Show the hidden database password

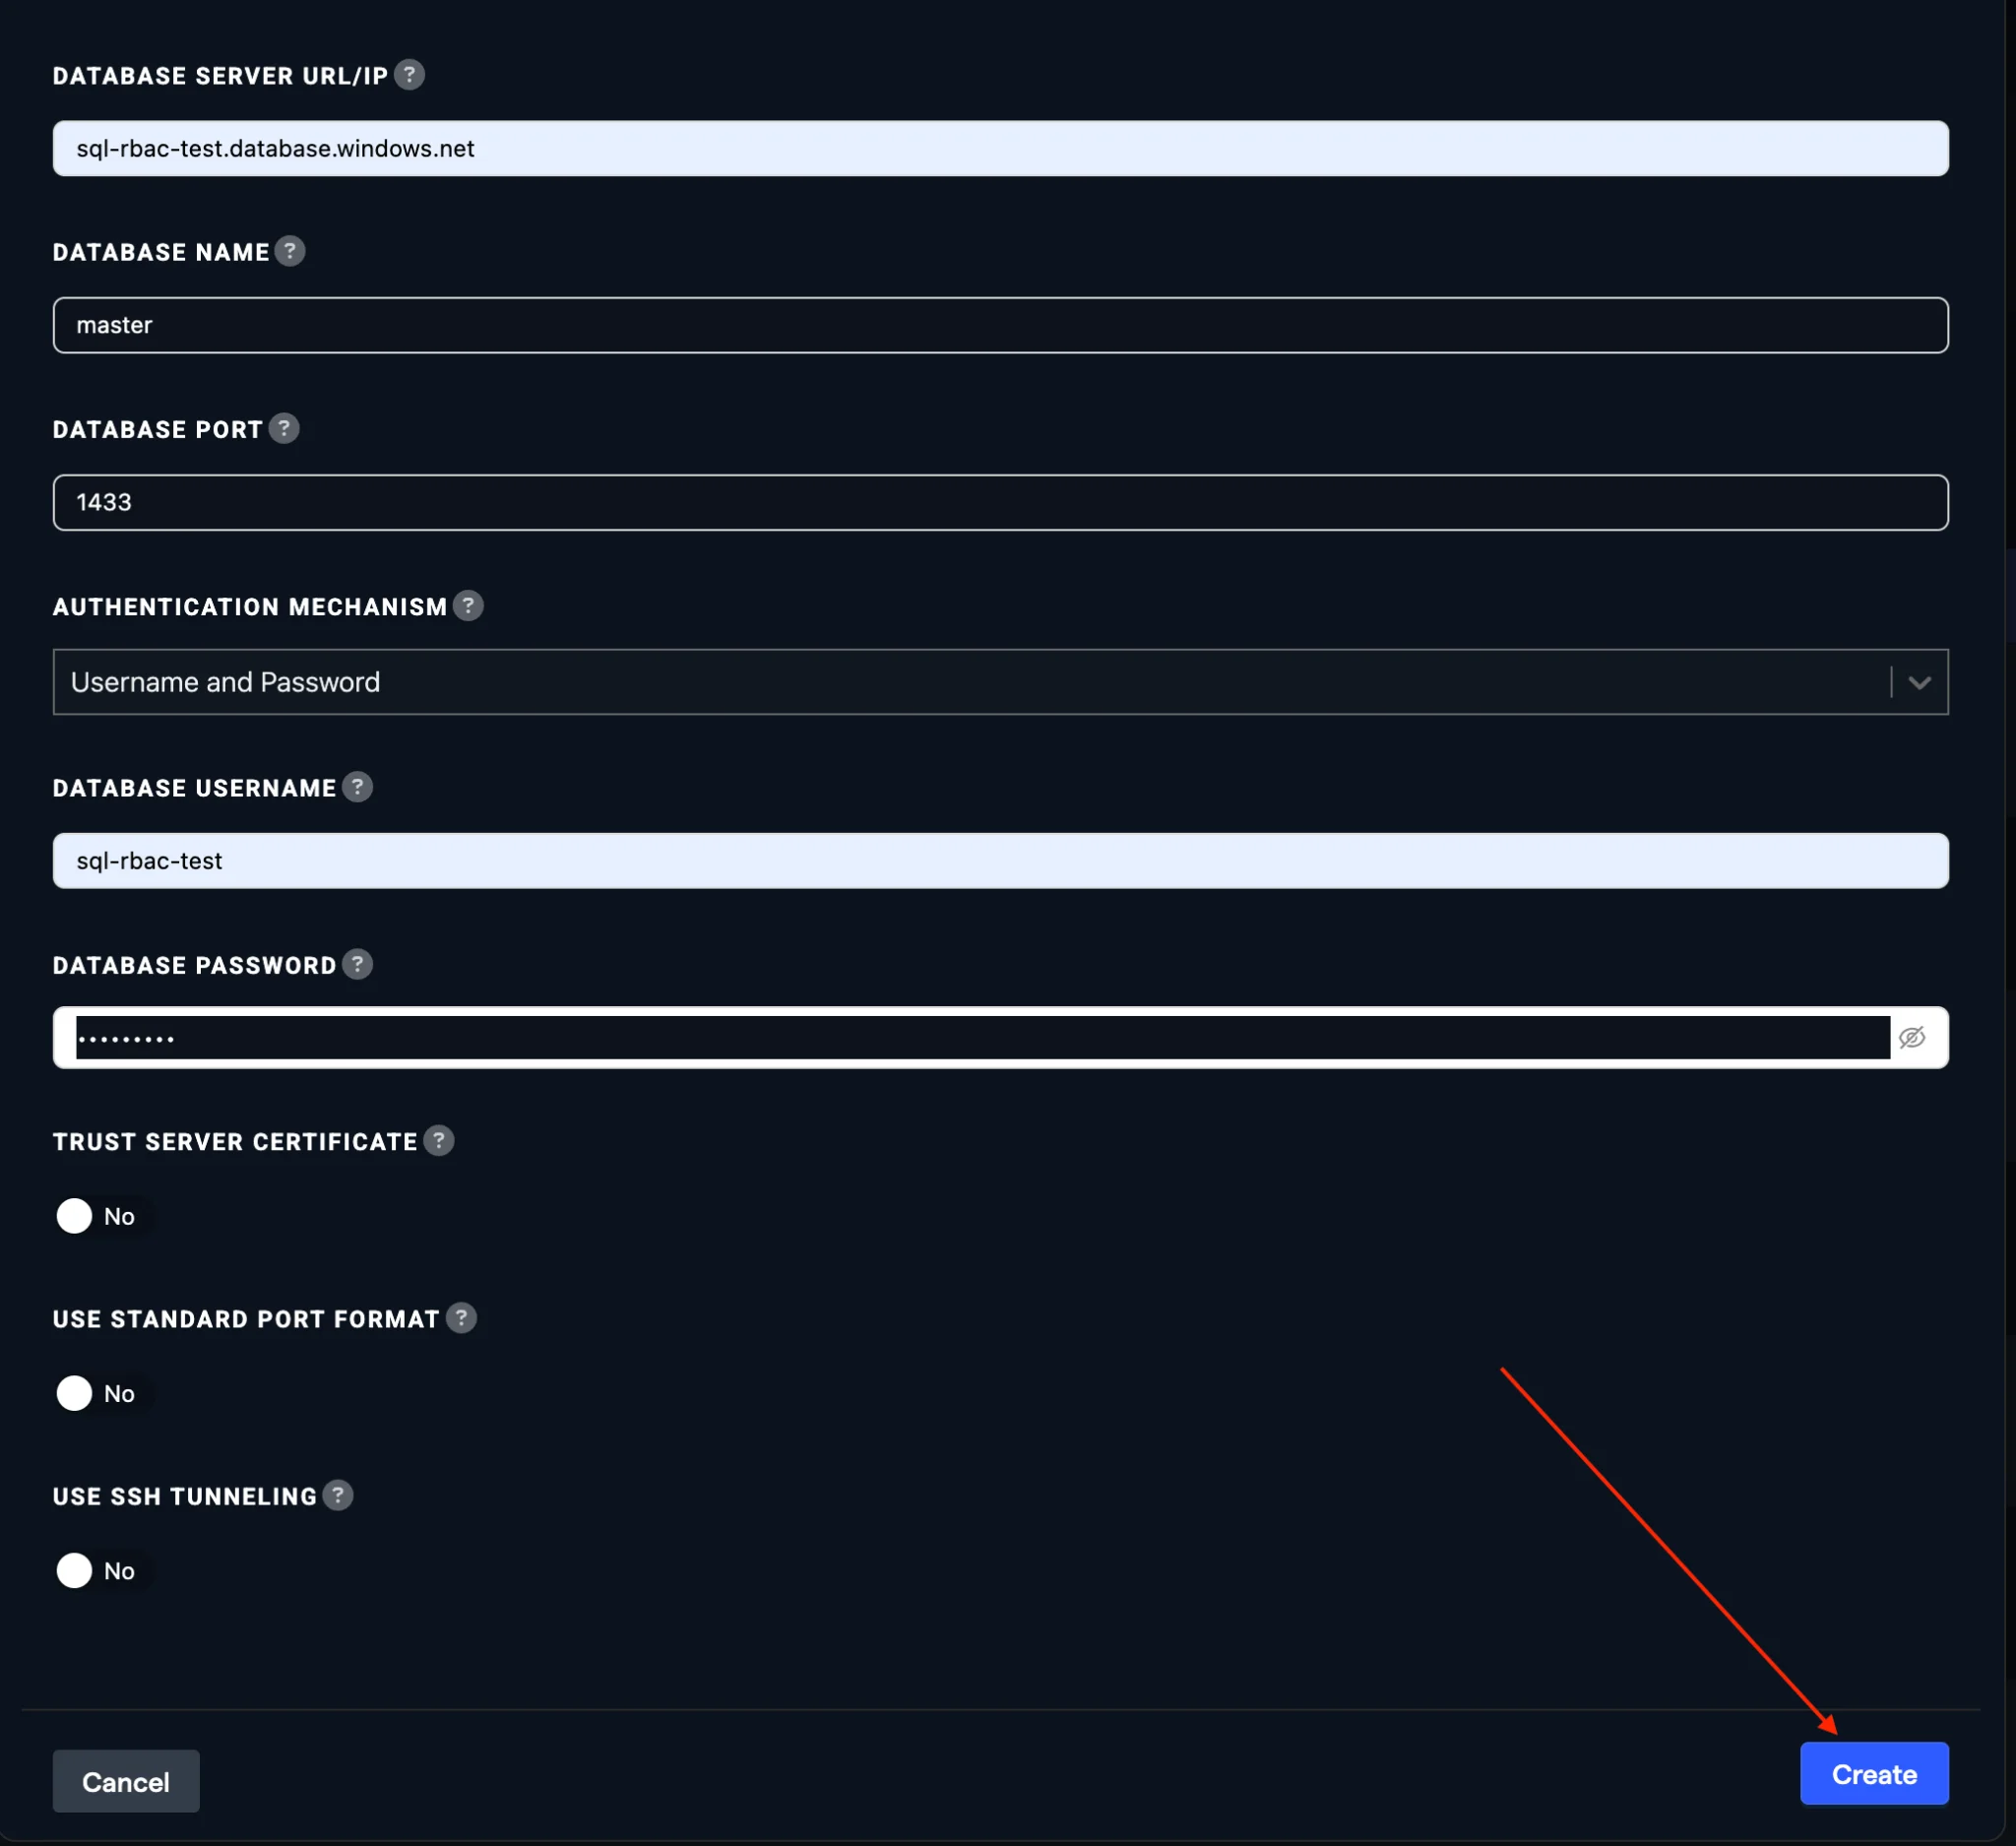pos(1911,1037)
